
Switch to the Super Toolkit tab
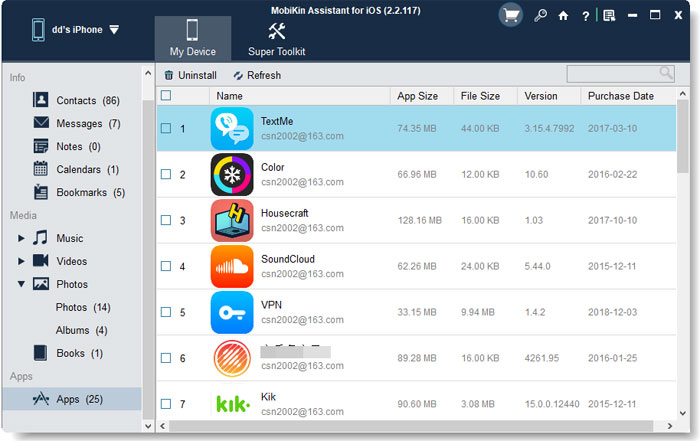click(x=278, y=38)
